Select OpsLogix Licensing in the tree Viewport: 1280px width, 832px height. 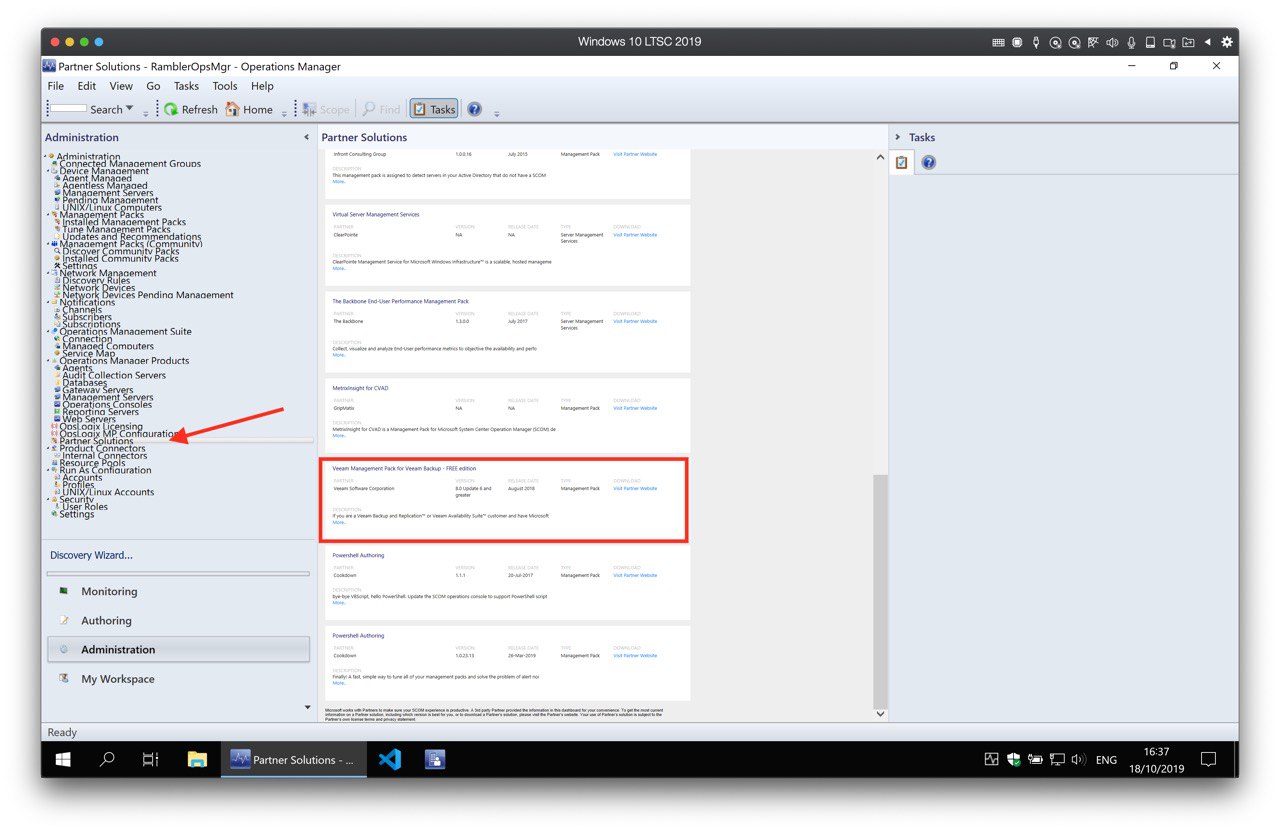pyautogui.click(x=101, y=427)
